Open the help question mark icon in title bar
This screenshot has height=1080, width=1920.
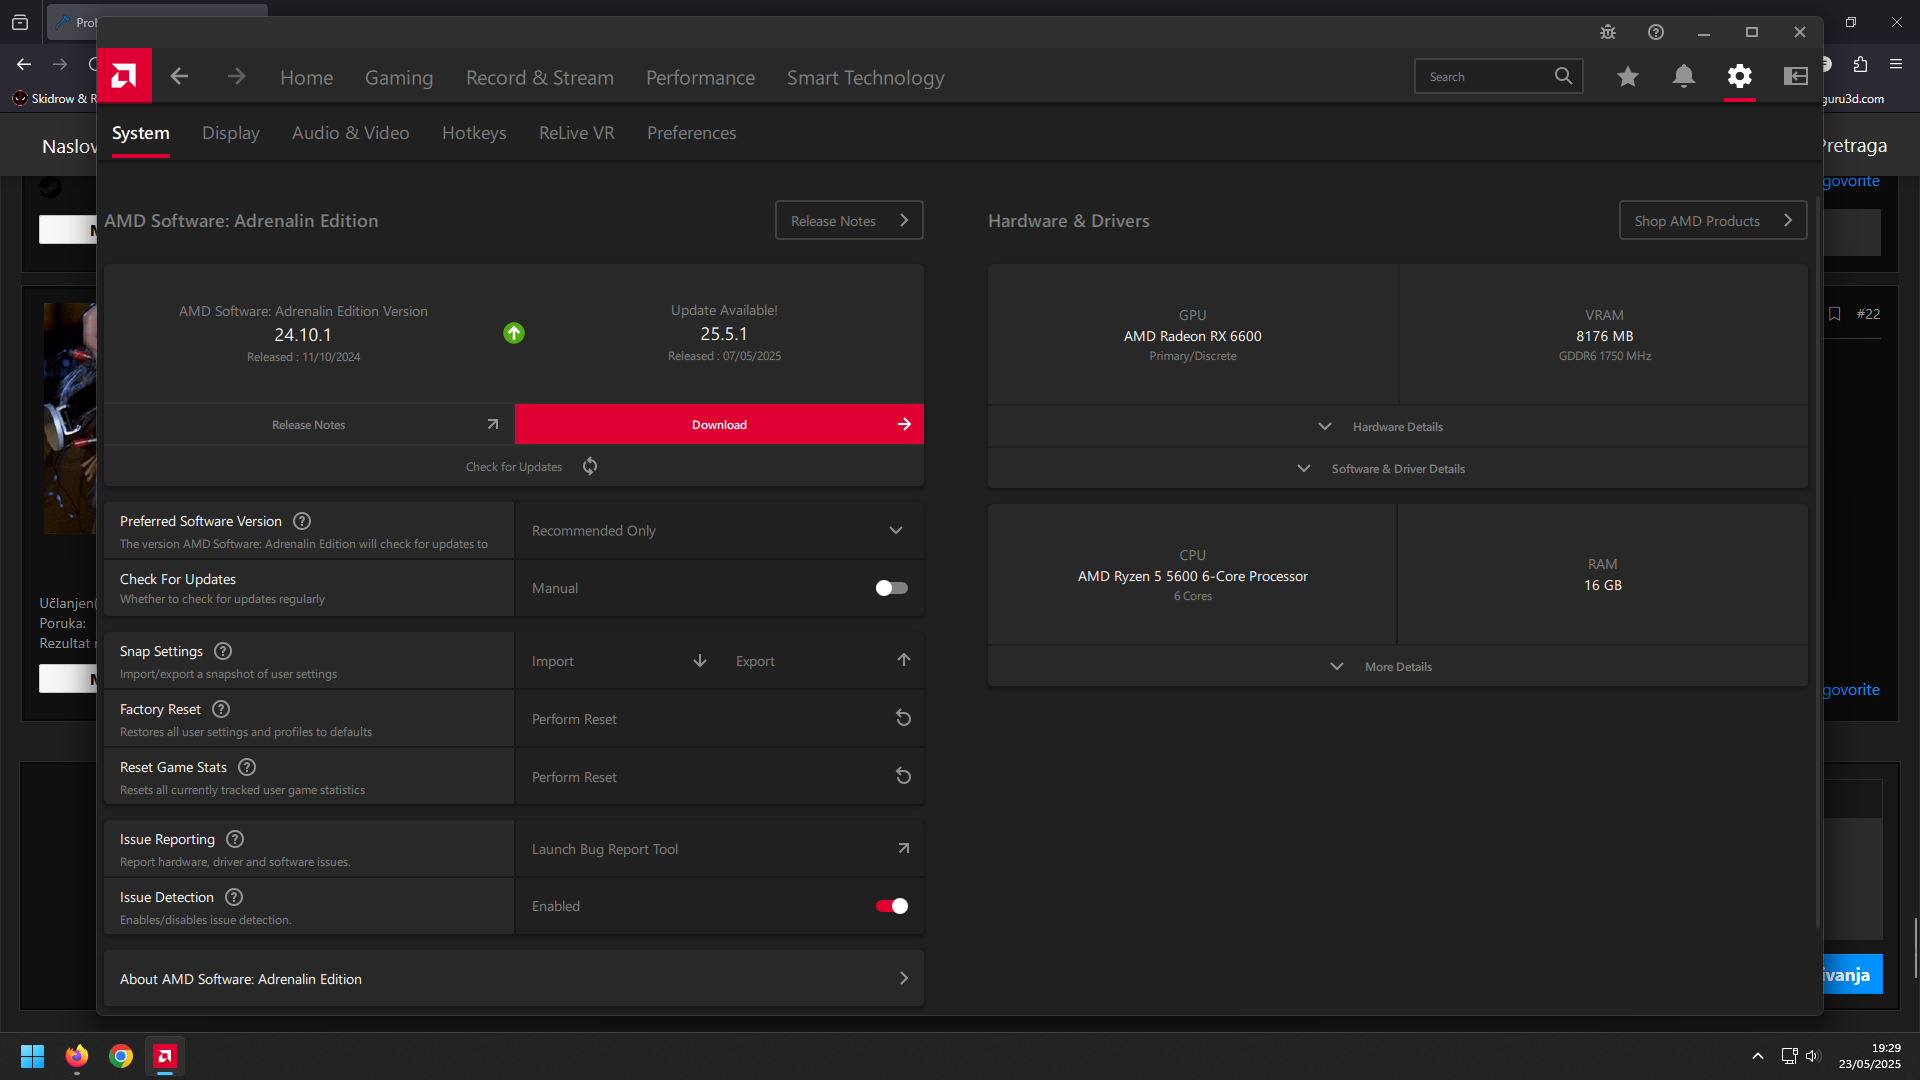coord(1656,32)
